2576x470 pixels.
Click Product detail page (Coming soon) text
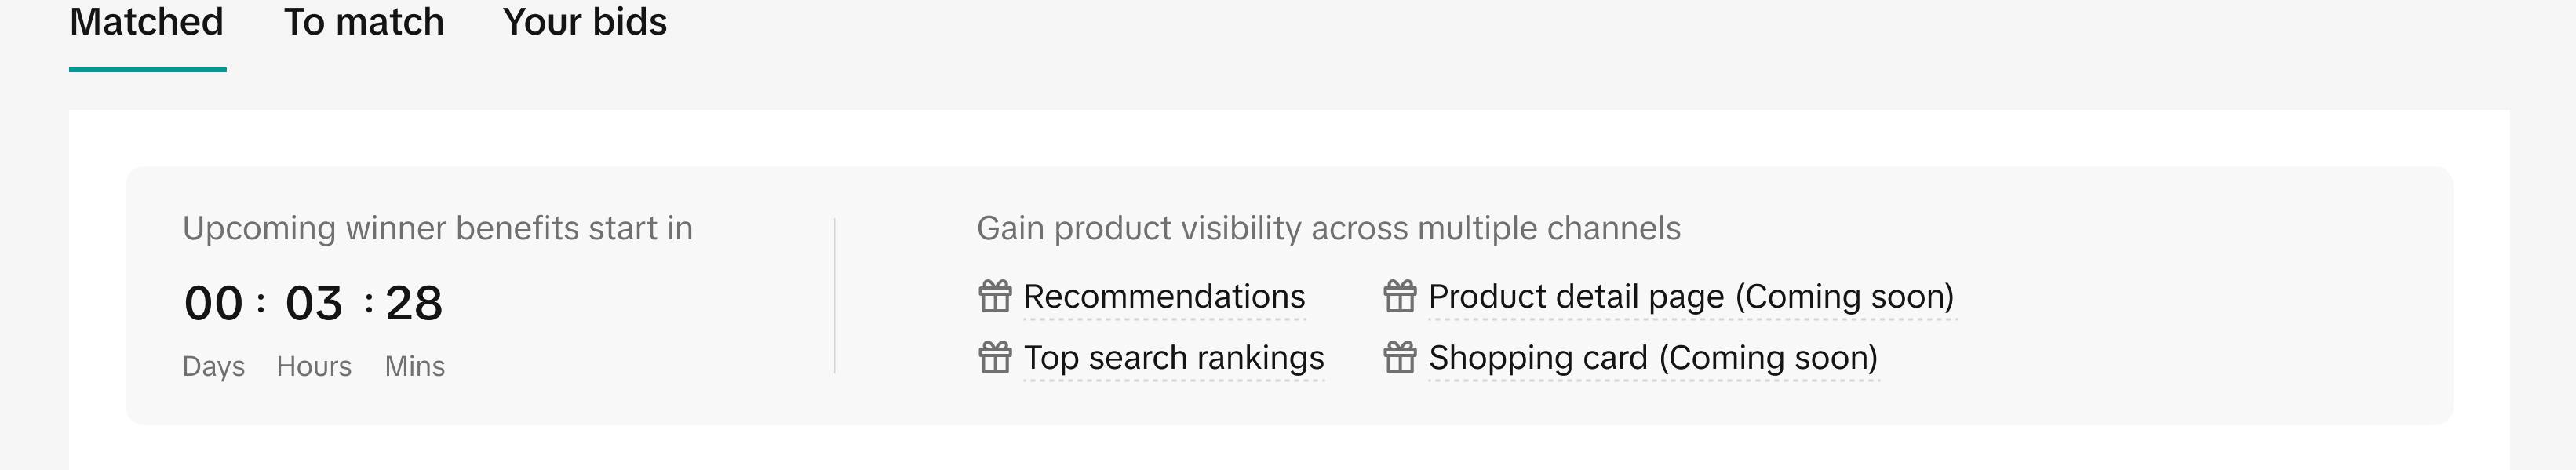point(1691,297)
